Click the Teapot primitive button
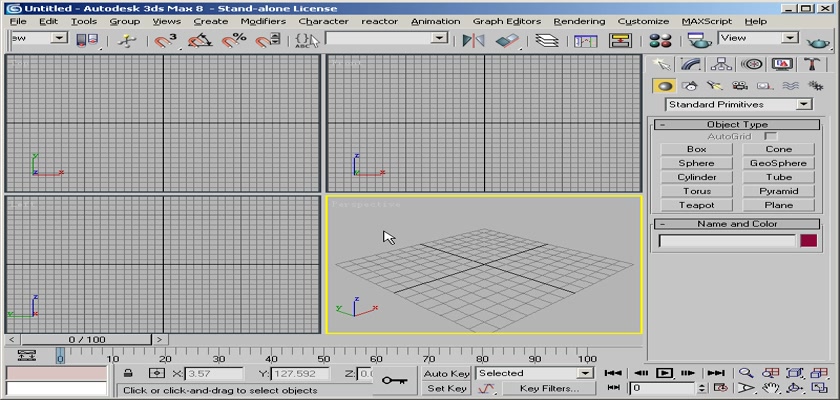Viewport: 840px width, 400px height. tap(696, 205)
